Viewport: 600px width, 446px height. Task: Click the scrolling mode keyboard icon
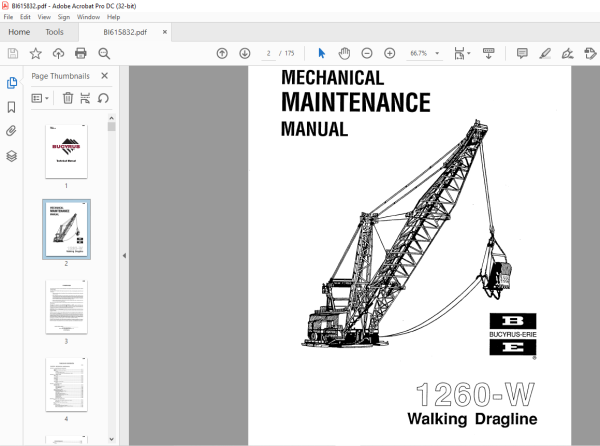click(x=488, y=53)
